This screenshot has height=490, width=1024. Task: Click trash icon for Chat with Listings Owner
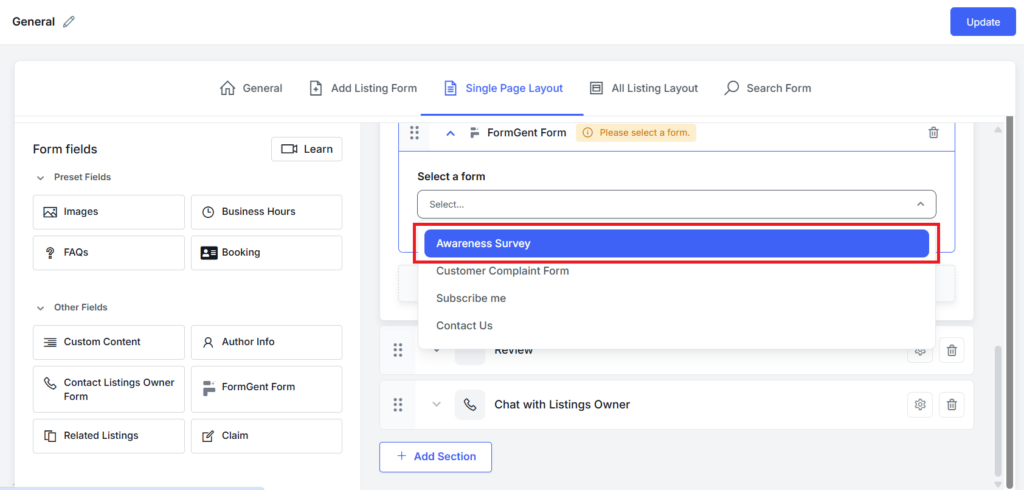pos(952,404)
